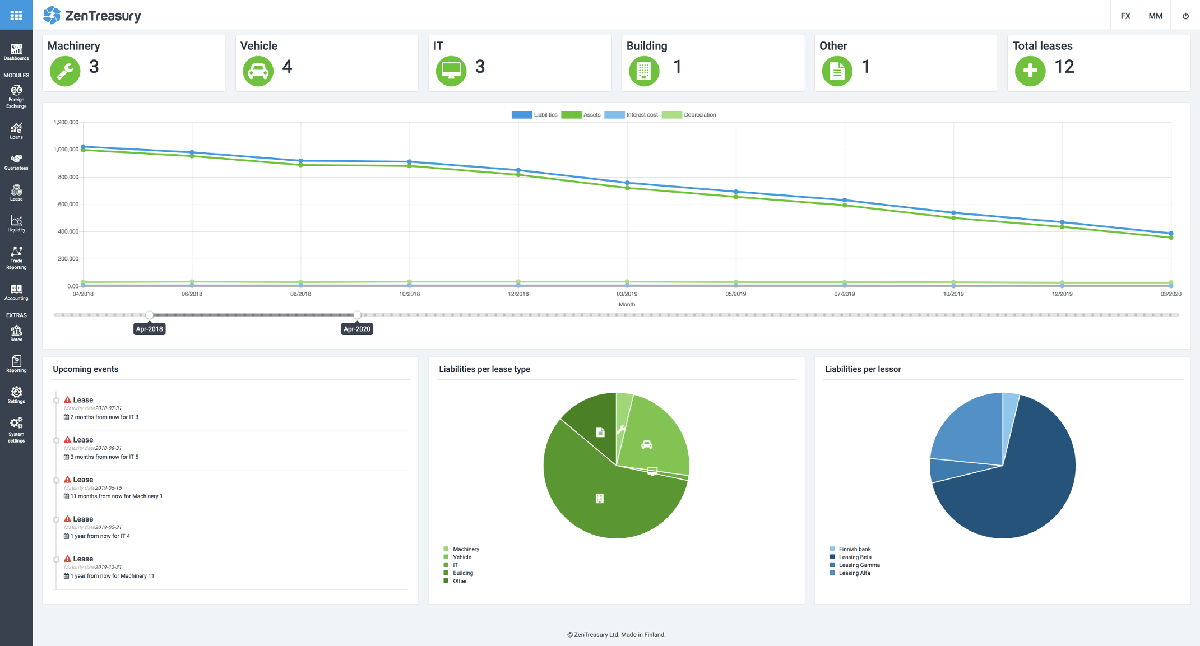
Task: Toggle Leasing Gamma in lessor legend
Action: click(854, 565)
